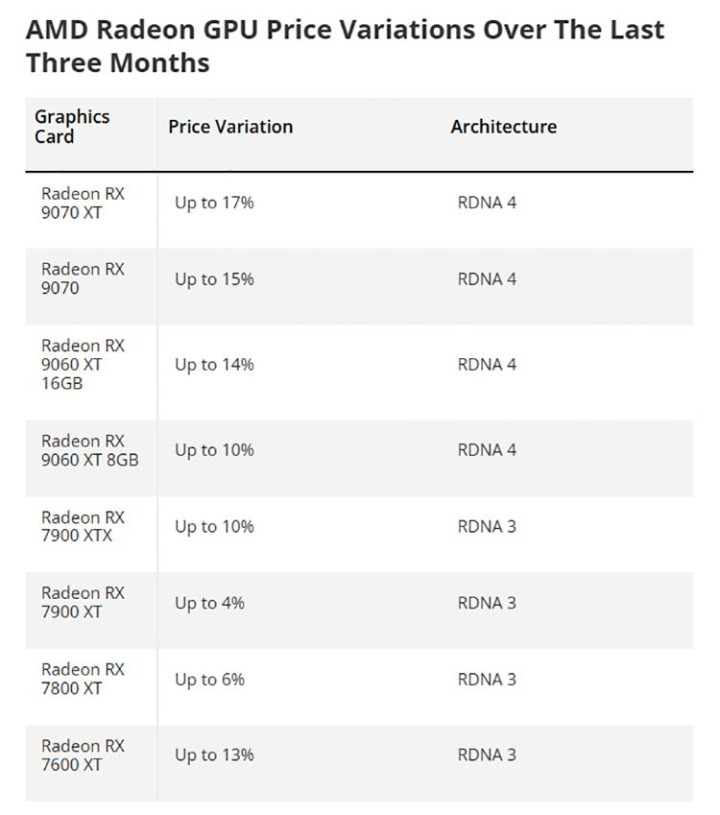
Task: Click the Up to 6% price cell
Action: [209, 679]
